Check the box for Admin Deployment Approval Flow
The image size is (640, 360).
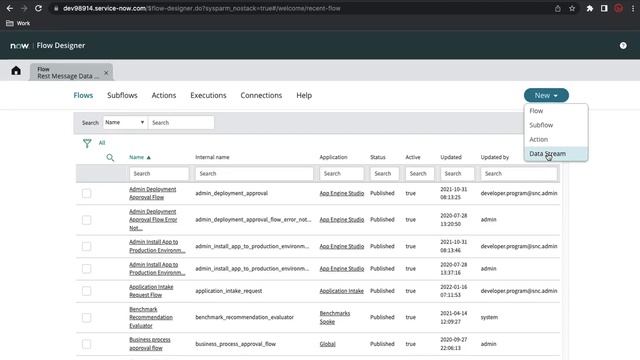[87, 193]
